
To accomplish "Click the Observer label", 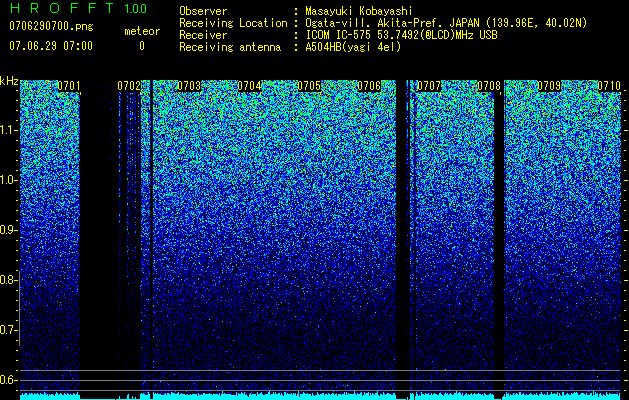I will [x=203, y=11].
